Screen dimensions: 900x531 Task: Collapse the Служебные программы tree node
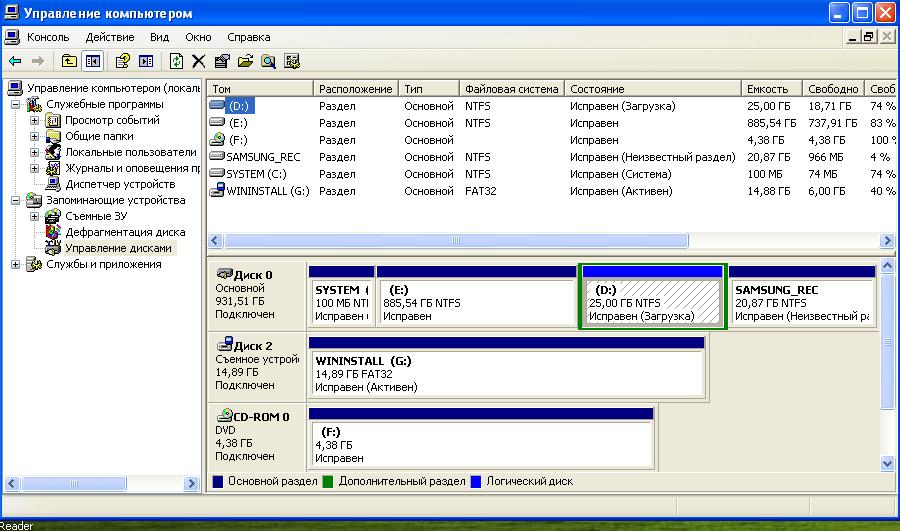[17, 105]
